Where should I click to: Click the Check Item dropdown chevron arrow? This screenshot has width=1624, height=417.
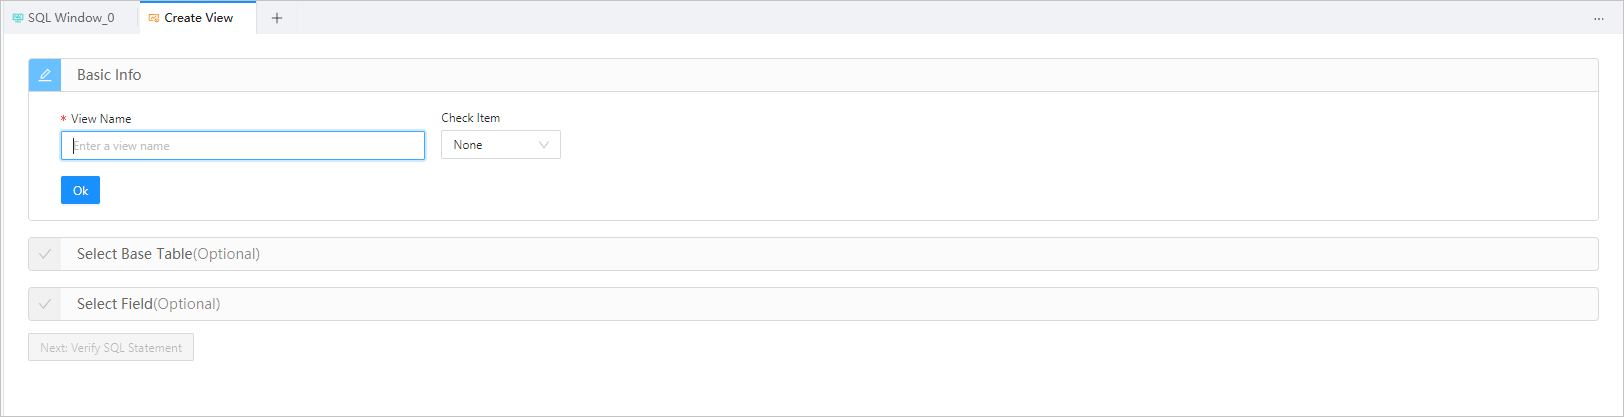click(544, 145)
